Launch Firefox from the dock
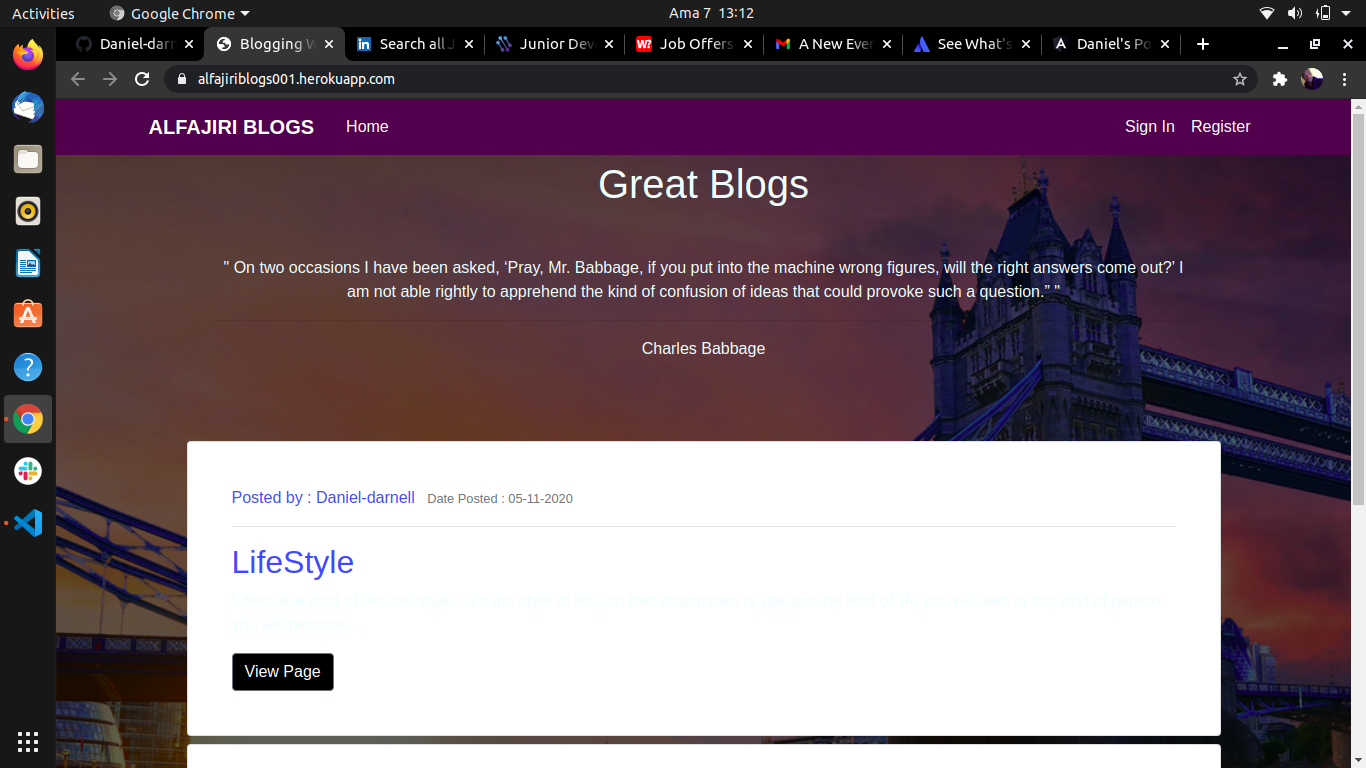The image size is (1366, 768). 27,55
